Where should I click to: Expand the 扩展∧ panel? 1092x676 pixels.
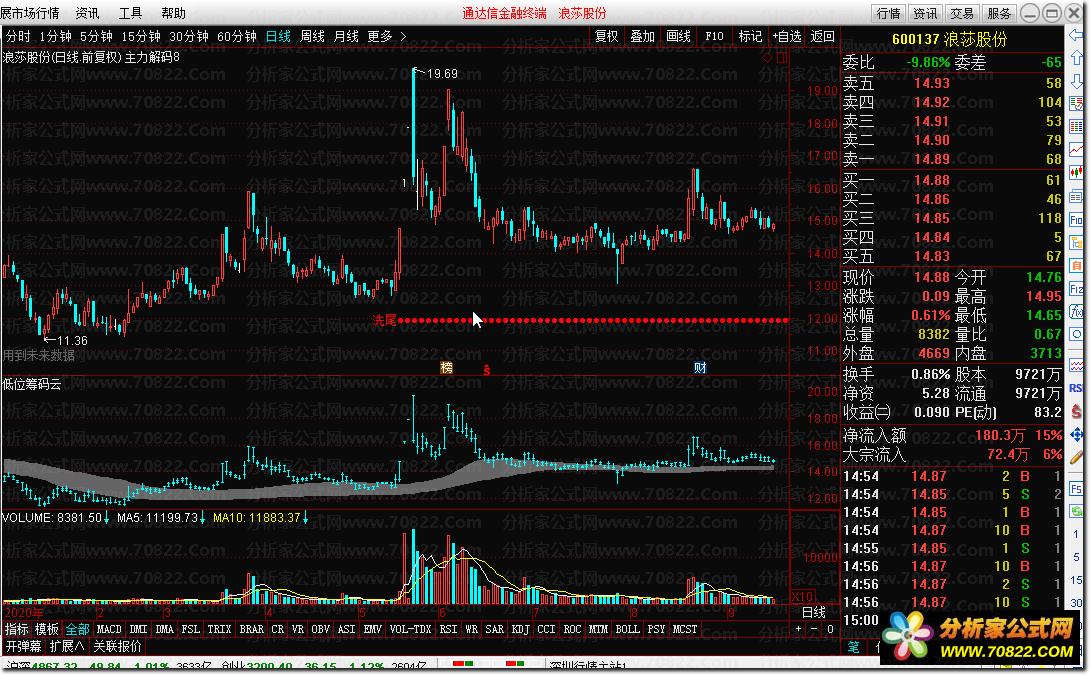[67, 646]
